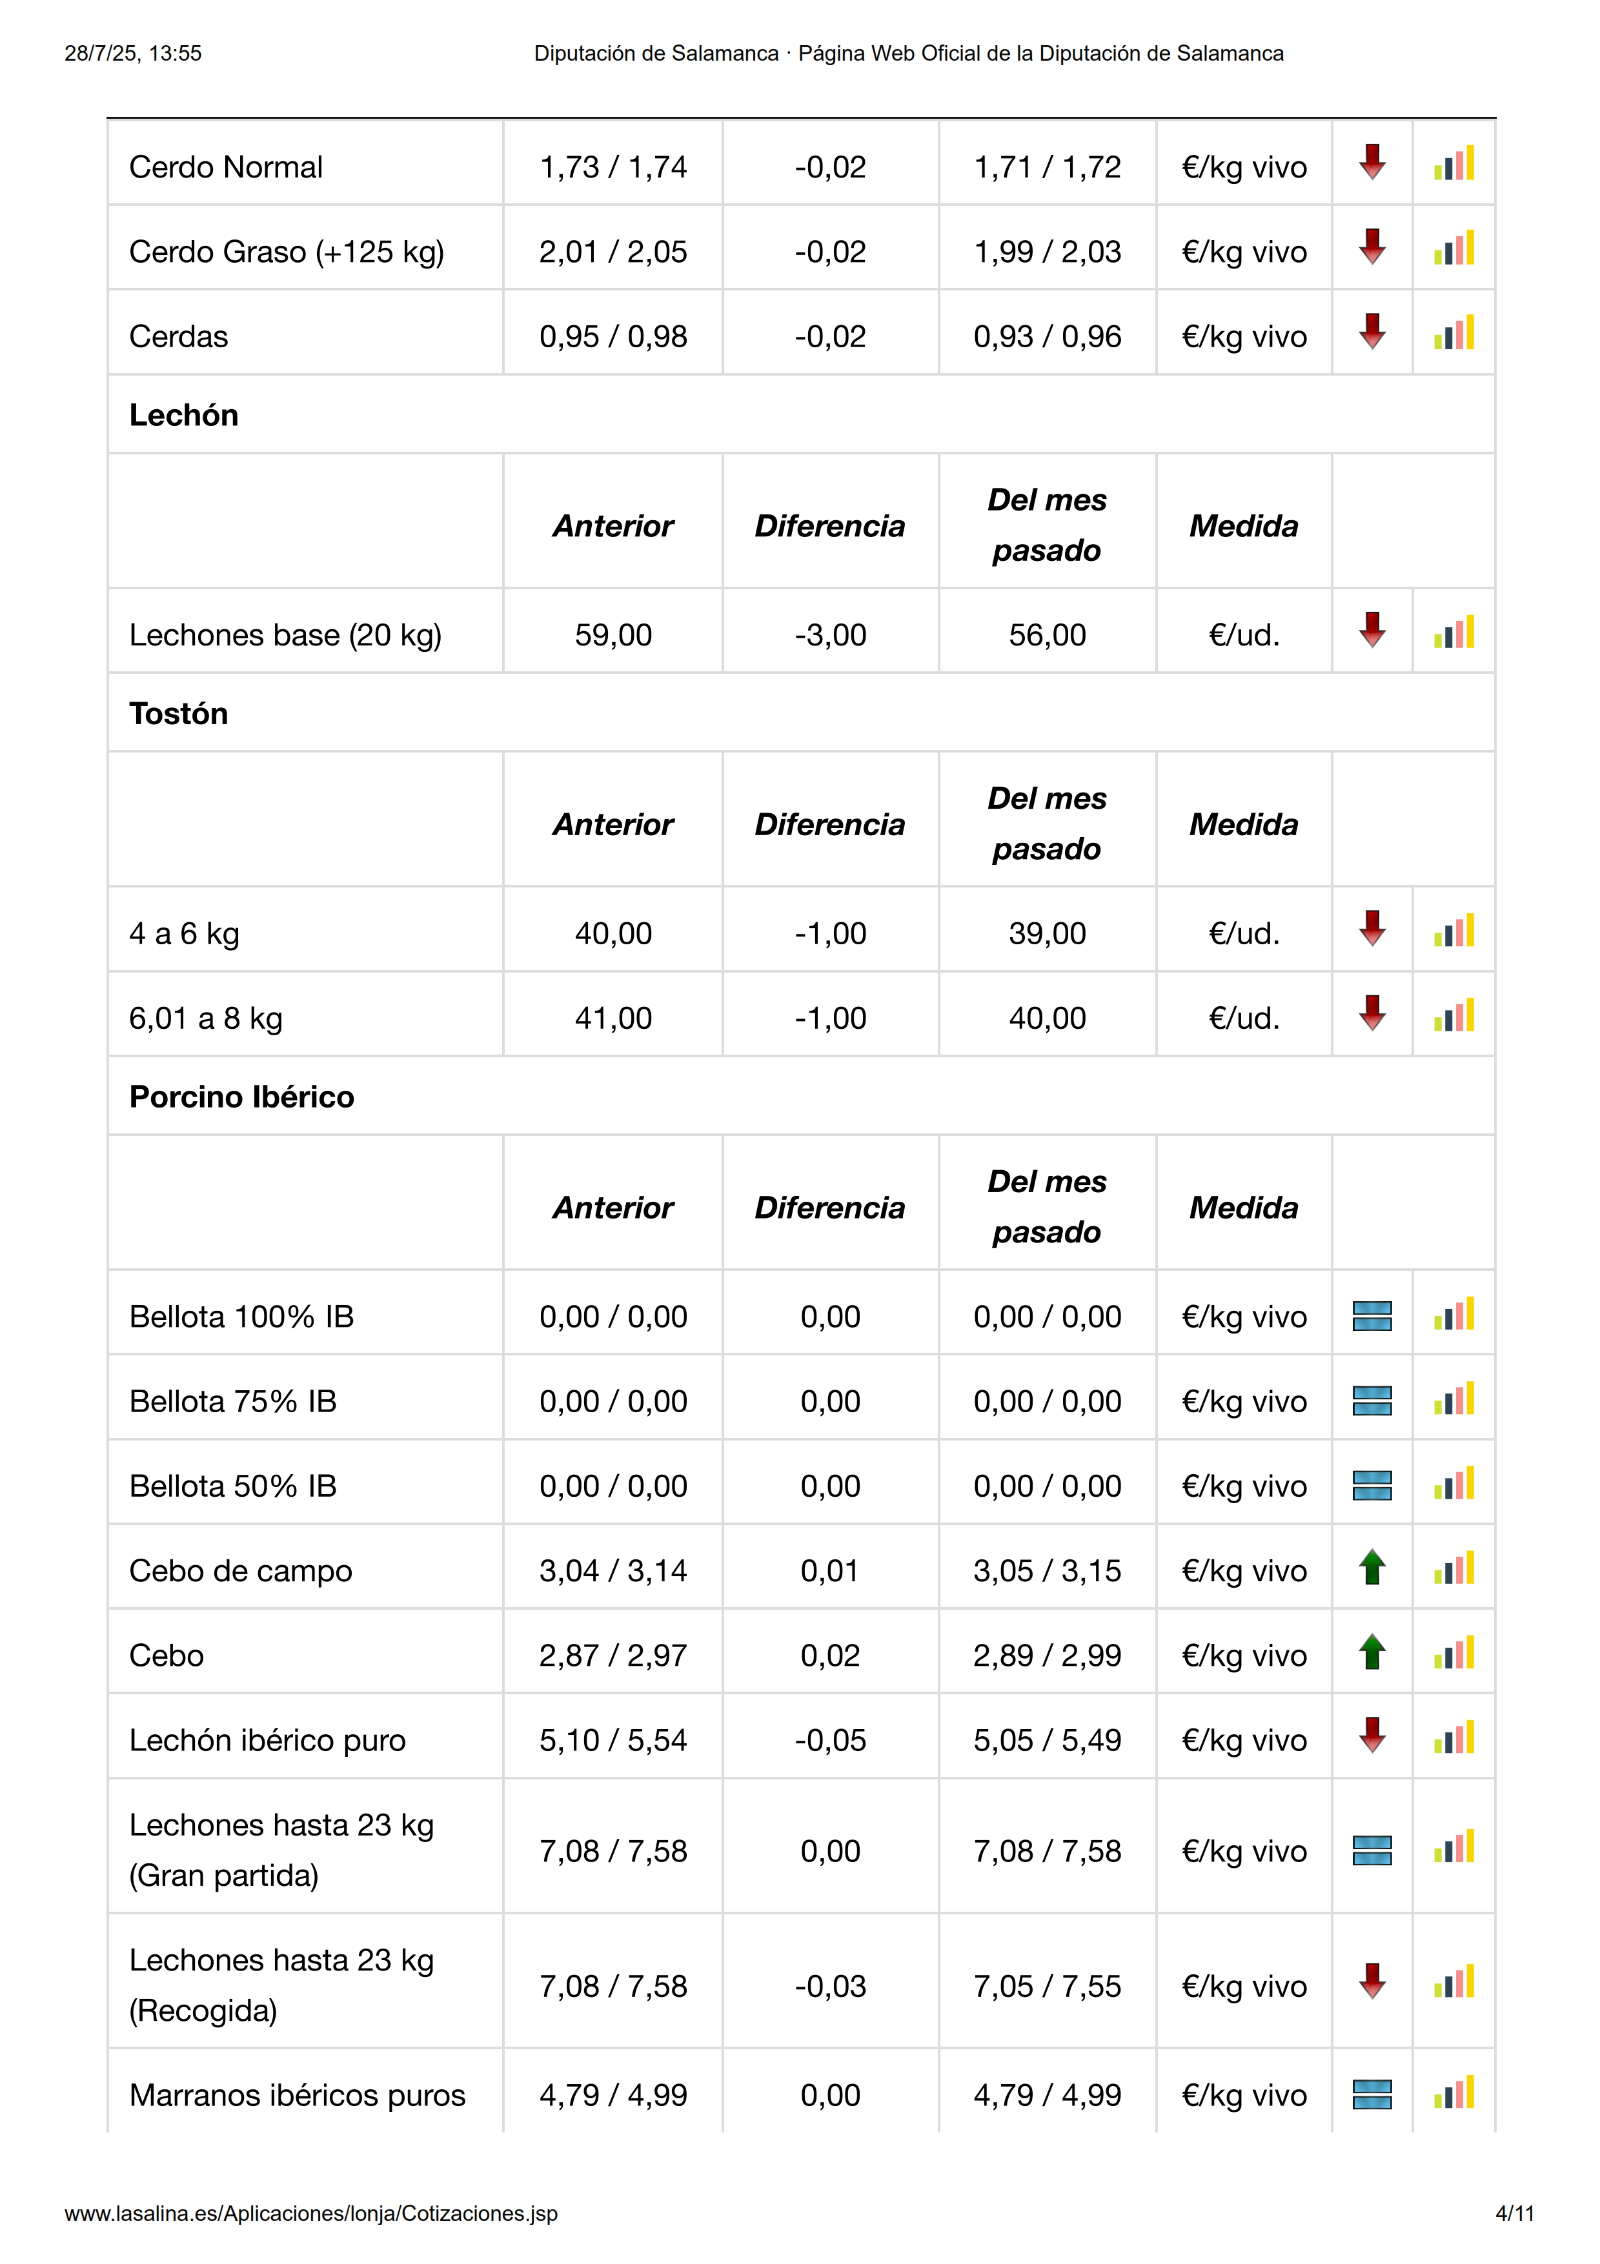The height and width of the screenshot is (2264, 1600).
Task: Click the blue equal icon for Bellota 75% IB
Action: pos(1372,1400)
